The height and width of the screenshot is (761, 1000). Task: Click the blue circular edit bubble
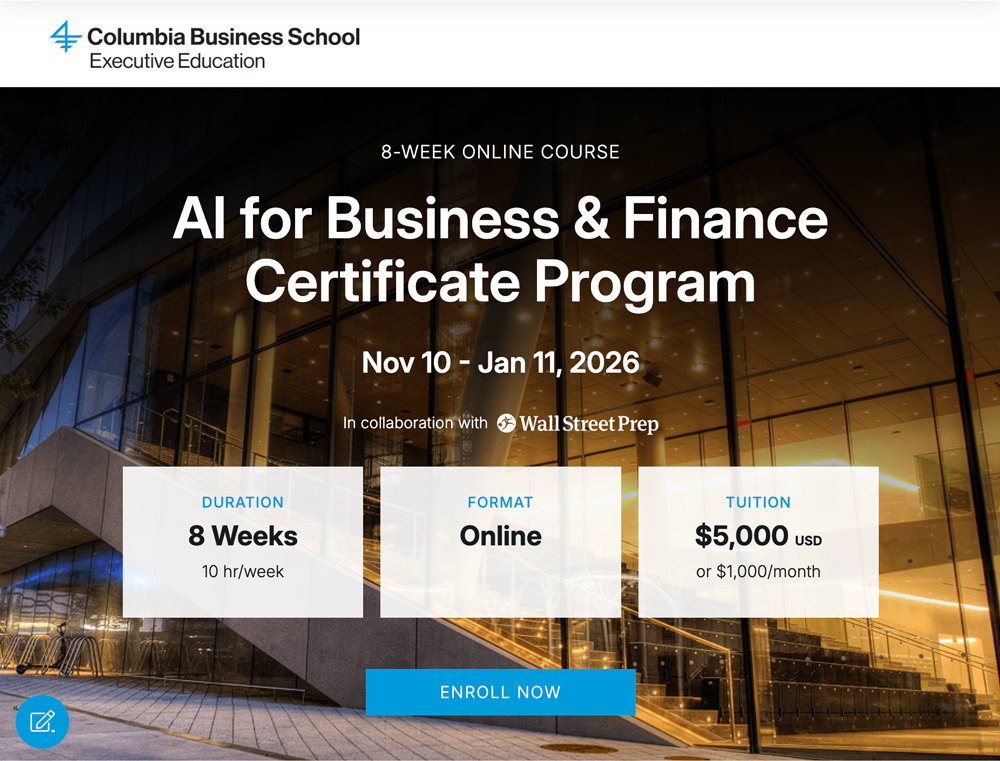[41, 722]
